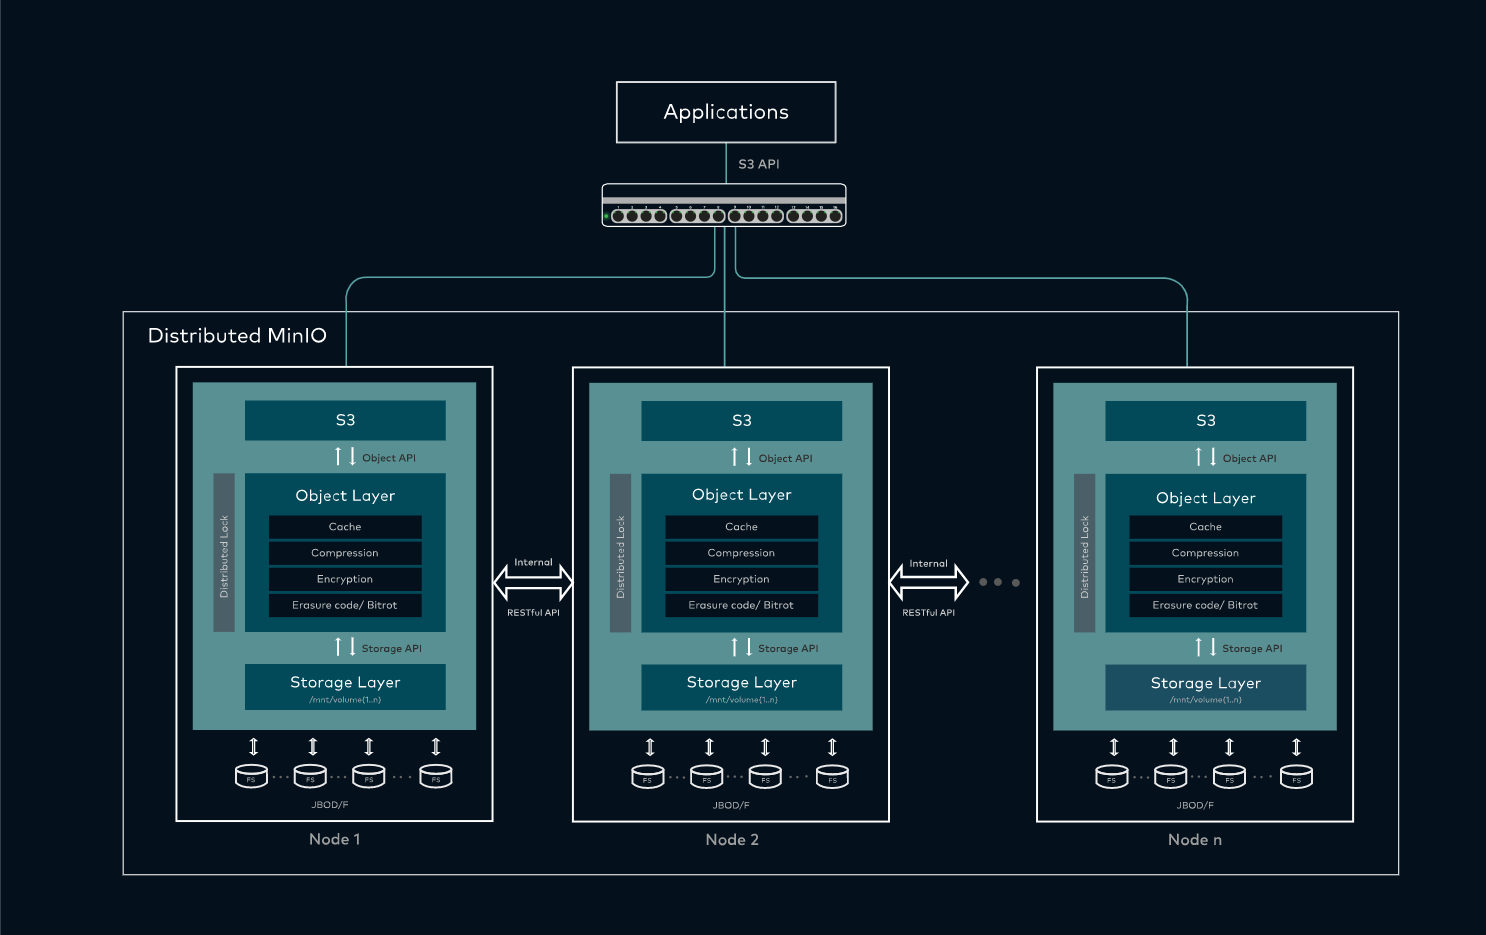Image resolution: width=1486 pixels, height=935 pixels.
Task: Click the last FS drive icon in Node 2
Action: [x=831, y=776]
